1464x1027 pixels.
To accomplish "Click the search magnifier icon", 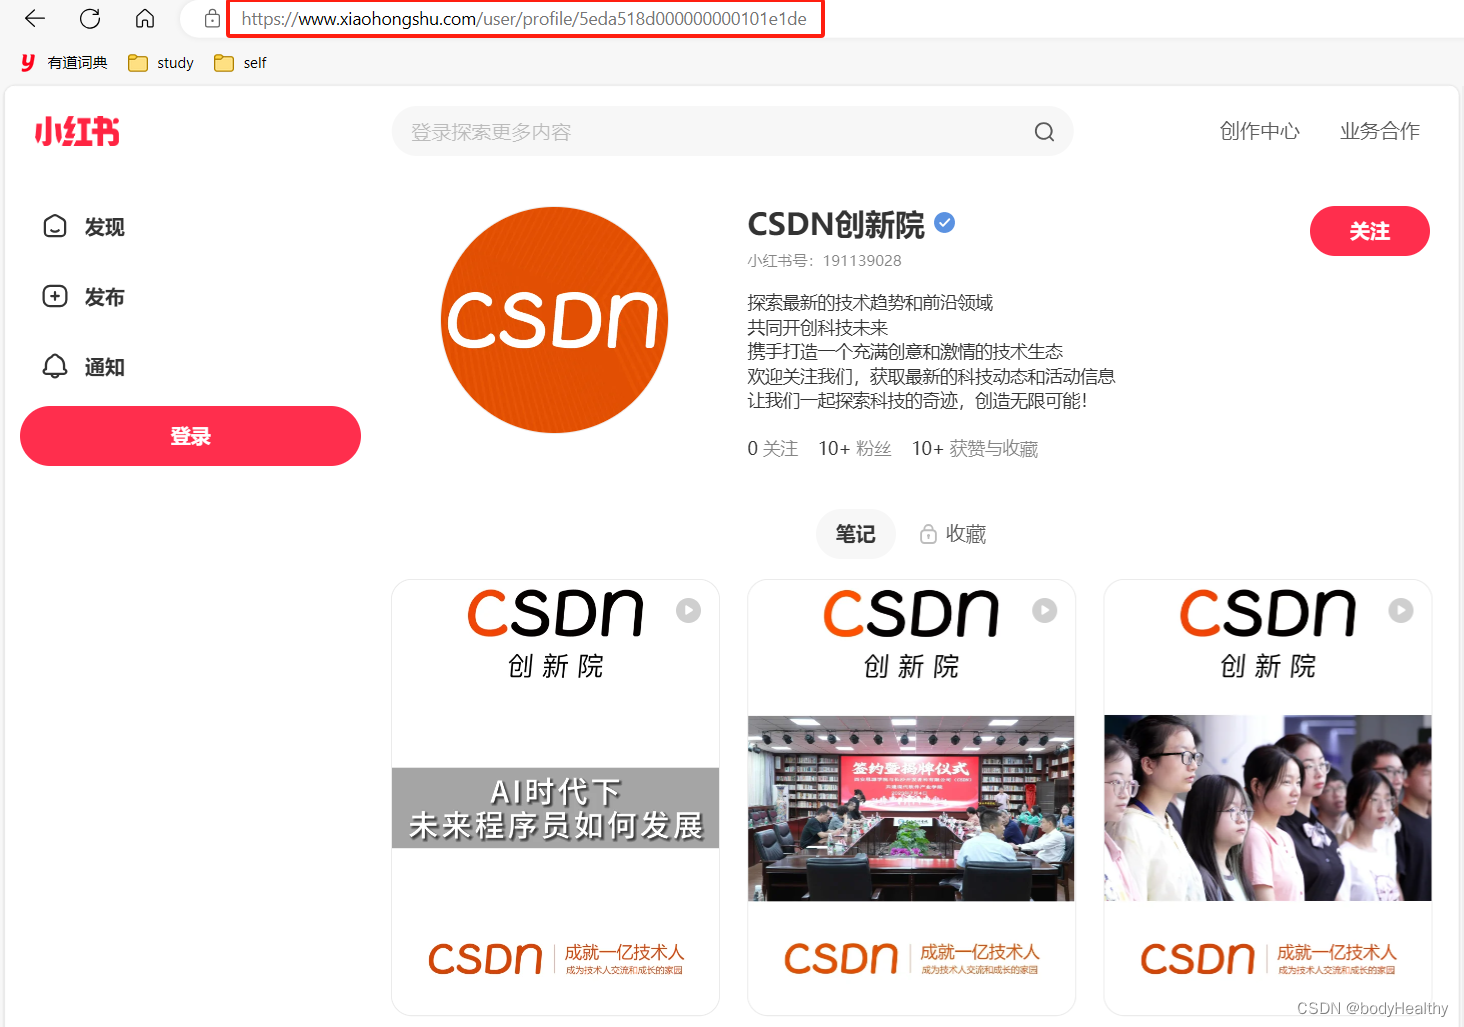I will click(1044, 132).
